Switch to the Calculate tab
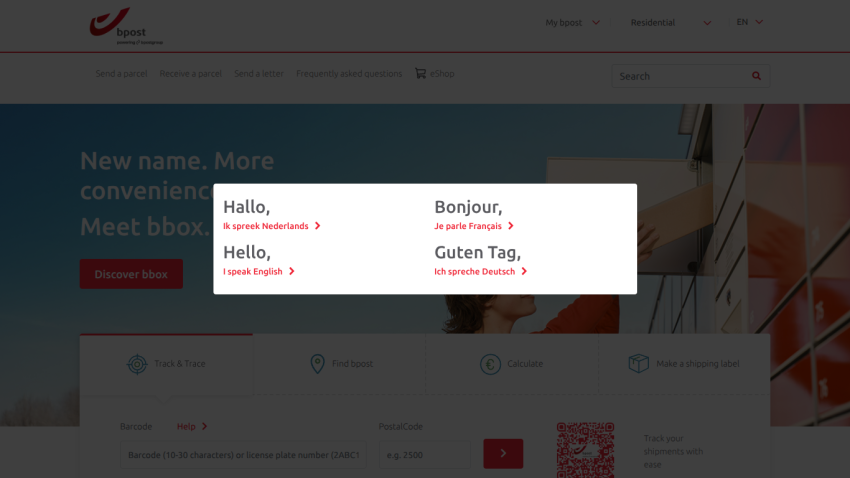Image resolution: width=850 pixels, height=478 pixels. coord(512,364)
